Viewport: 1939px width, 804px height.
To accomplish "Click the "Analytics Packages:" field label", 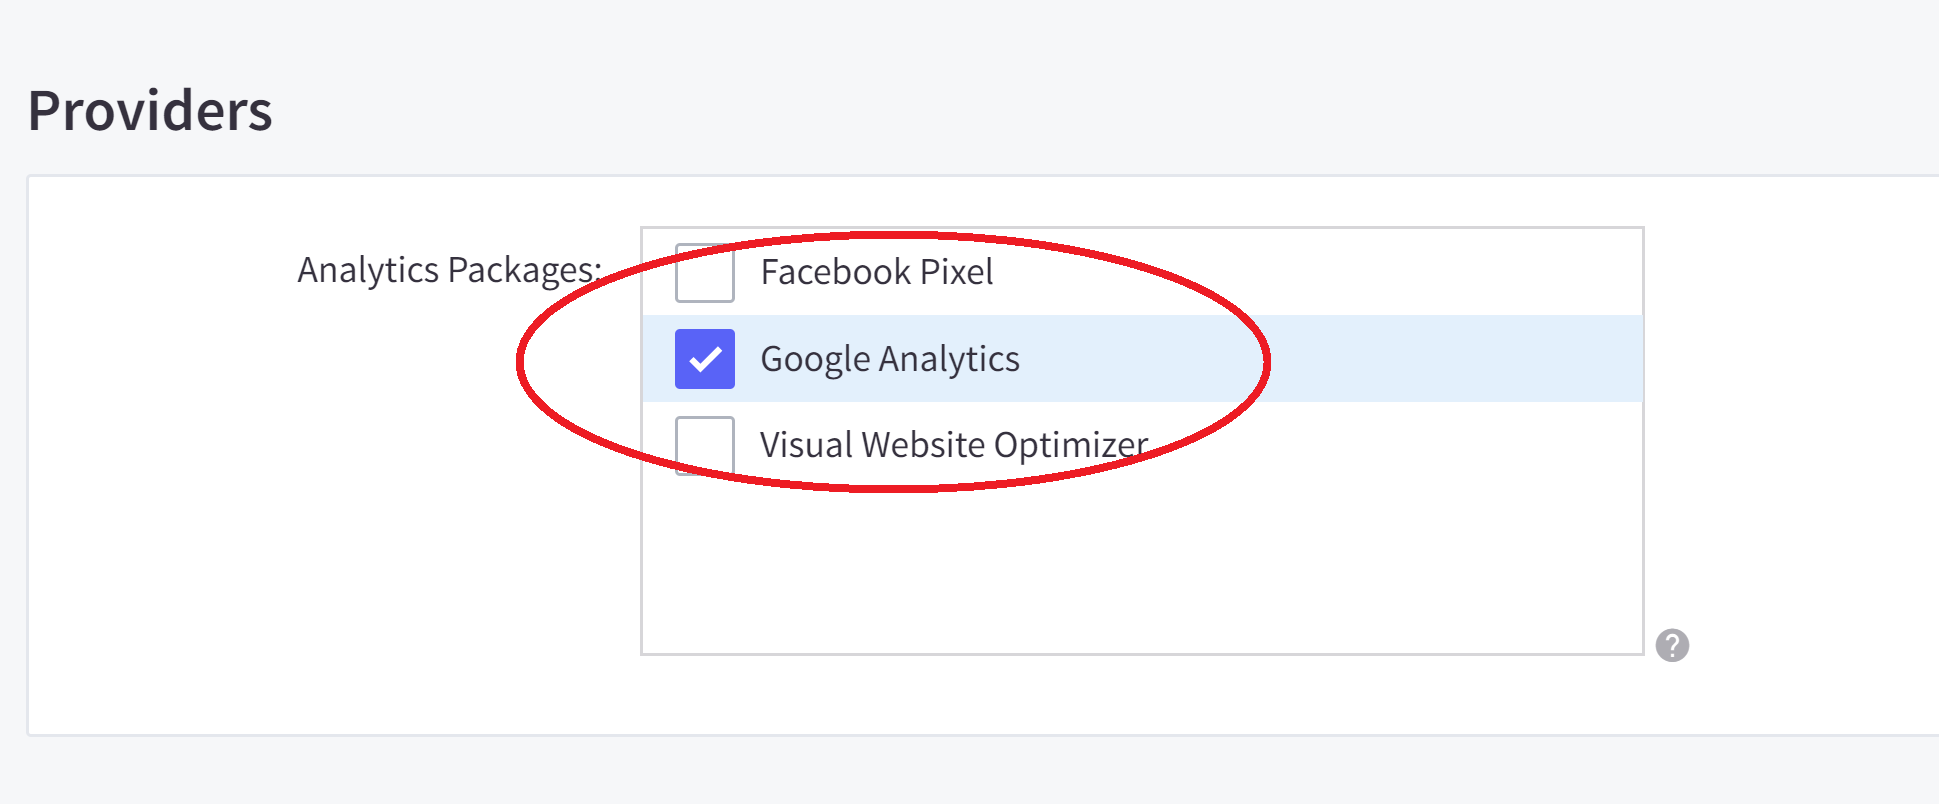I will click(449, 270).
